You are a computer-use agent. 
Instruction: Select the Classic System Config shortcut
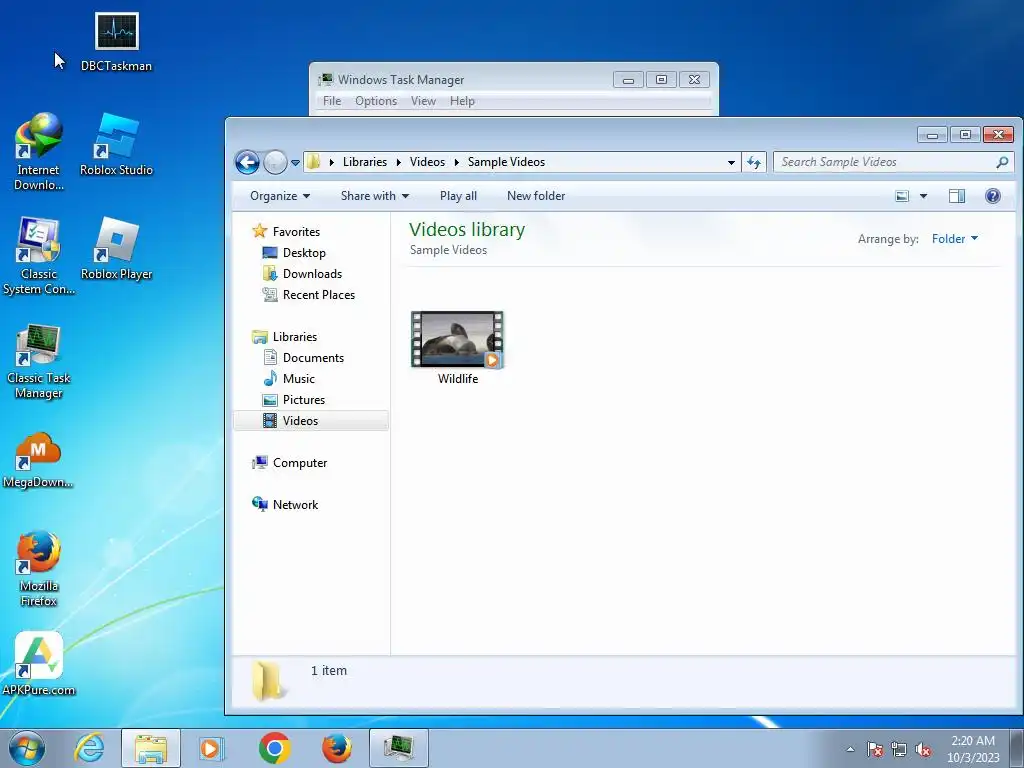(x=39, y=256)
